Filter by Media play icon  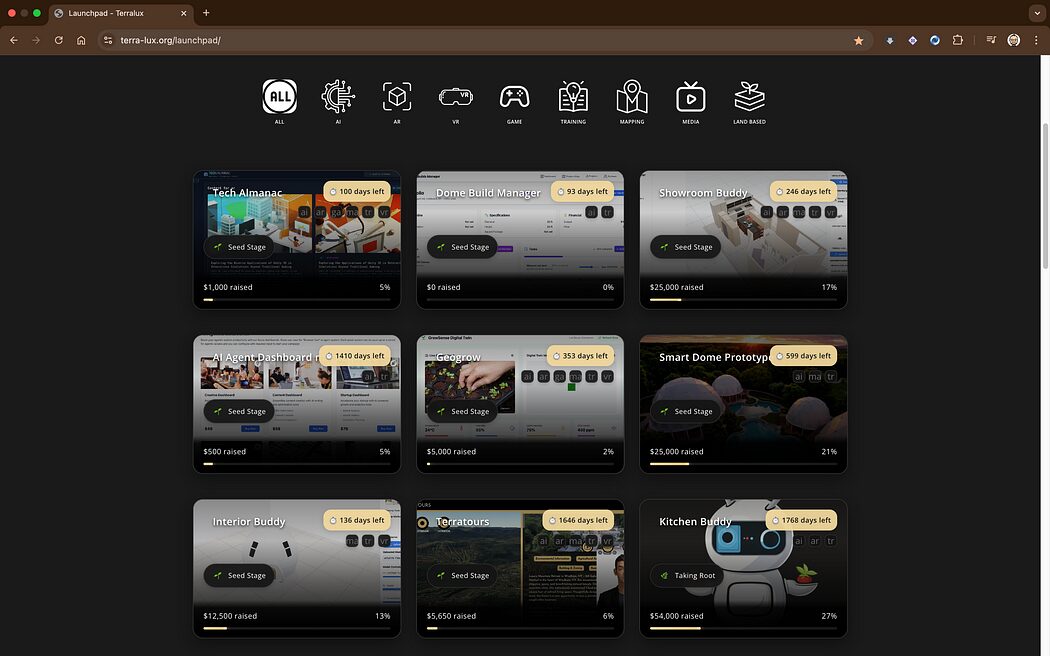690,97
